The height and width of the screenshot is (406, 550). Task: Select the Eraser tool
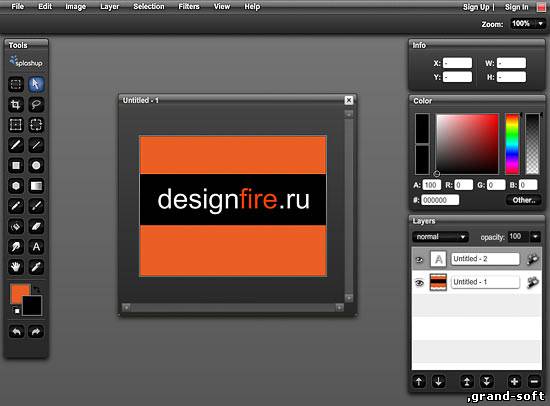coord(36,226)
